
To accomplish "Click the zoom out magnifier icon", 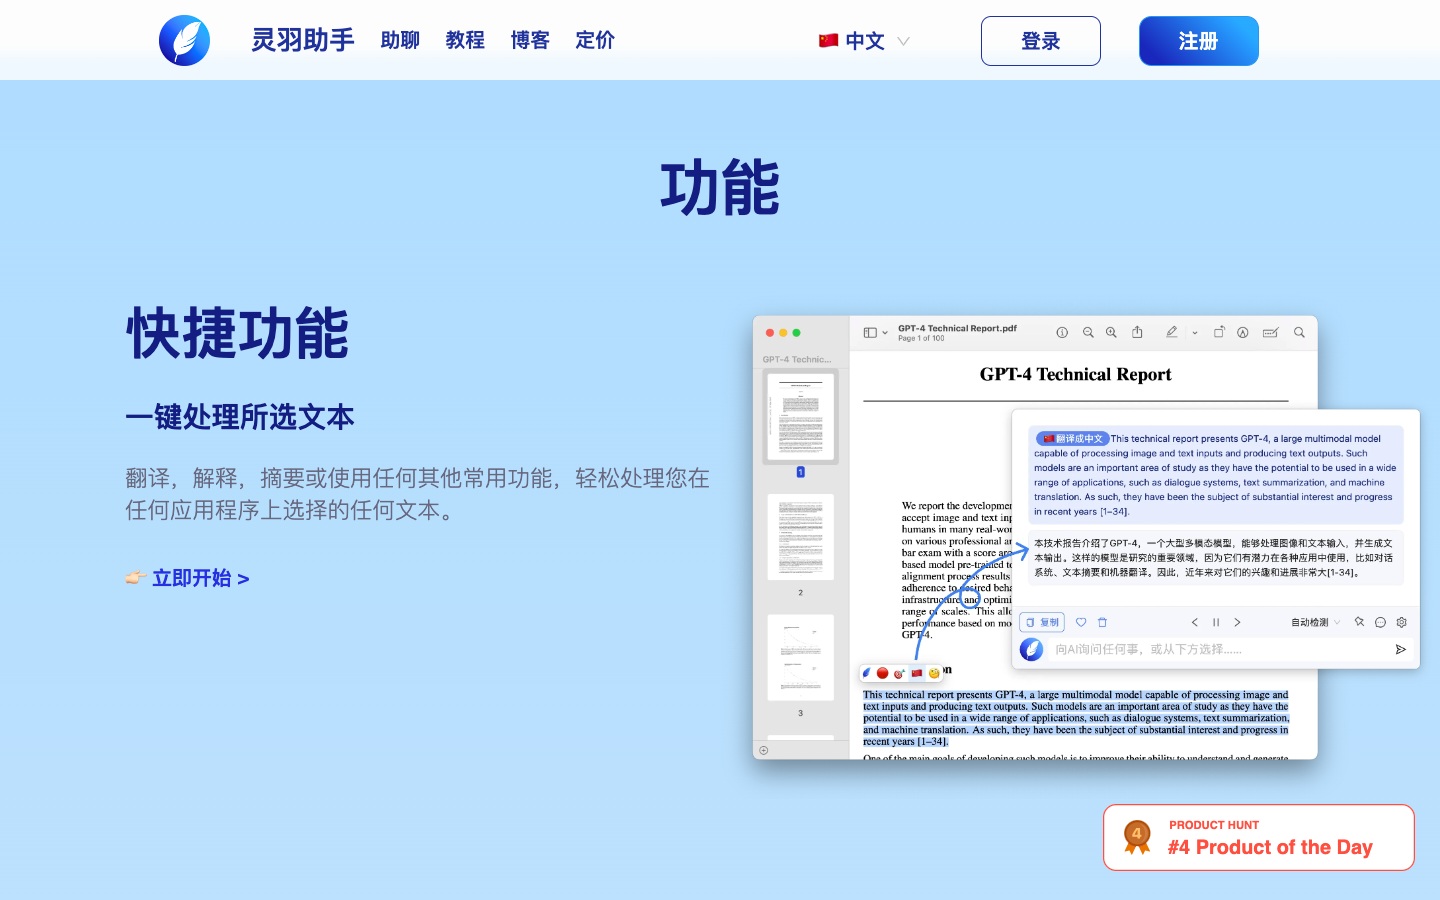I will tap(1088, 333).
